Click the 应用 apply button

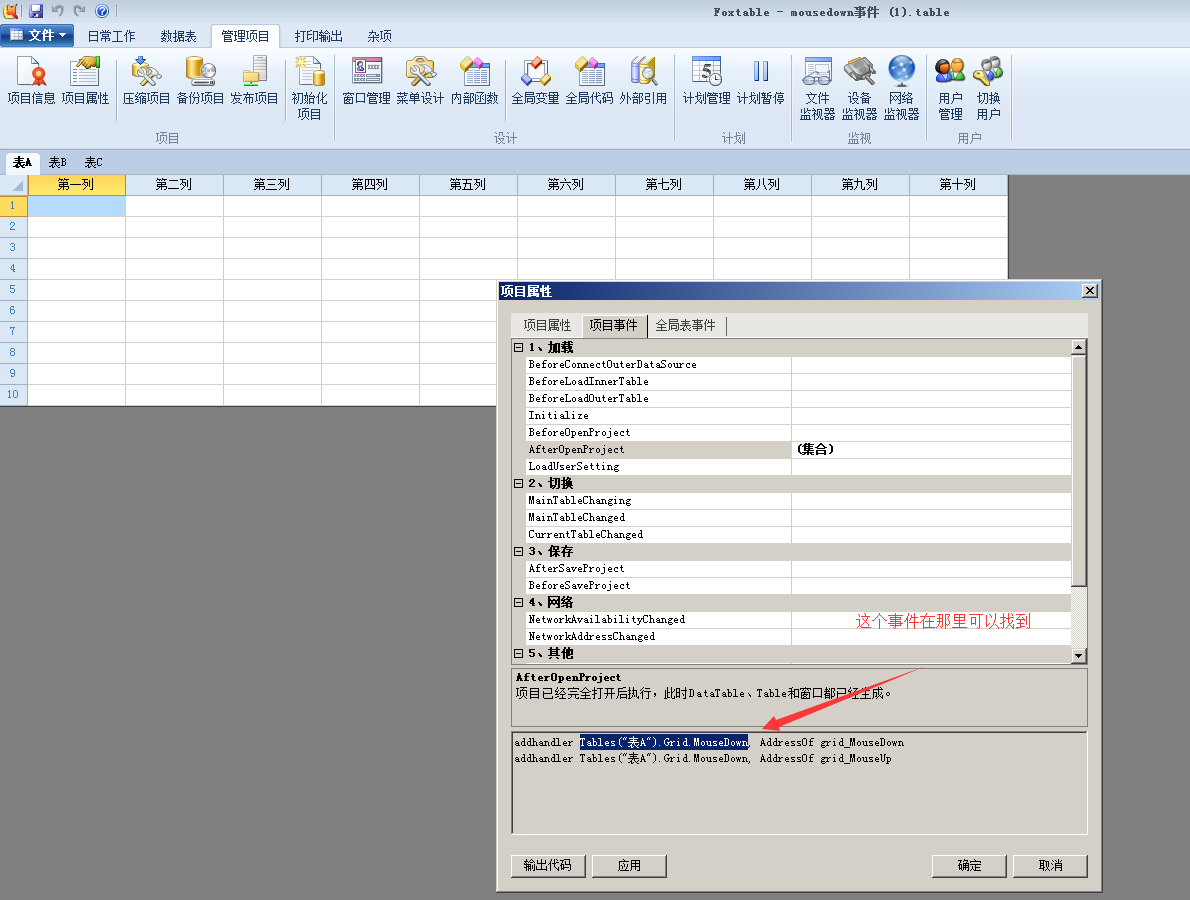click(629, 866)
